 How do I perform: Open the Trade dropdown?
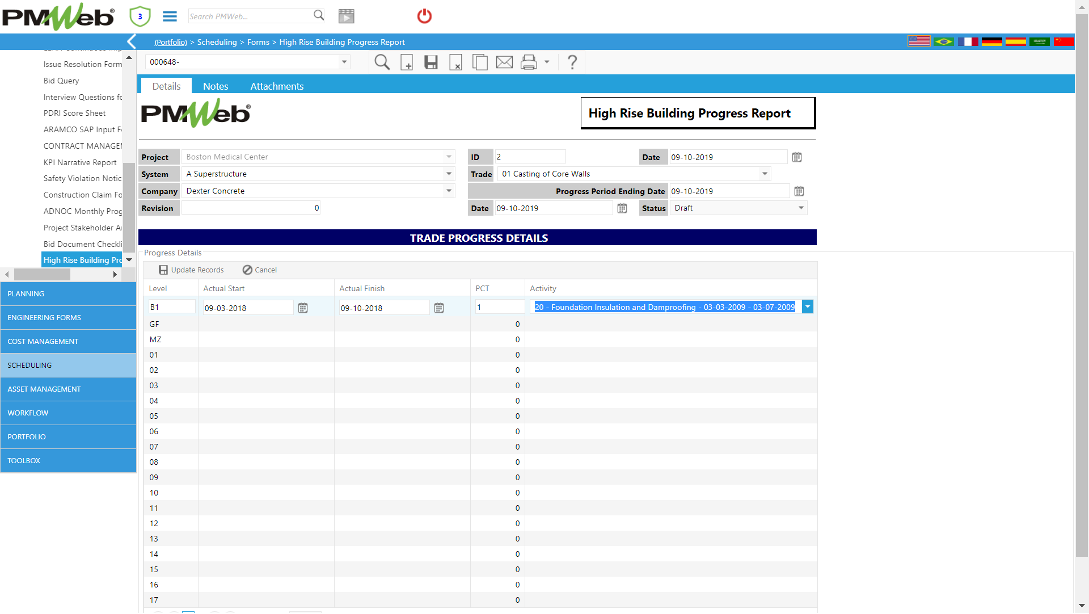[765, 174]
